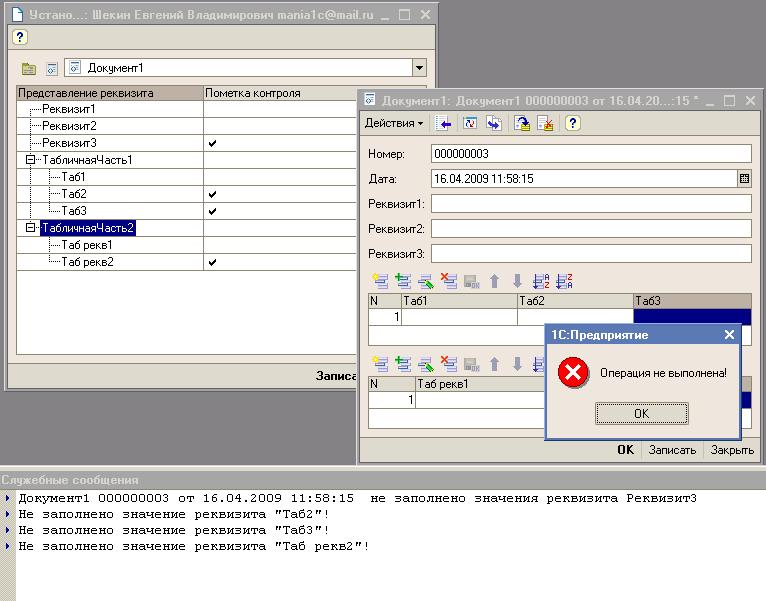Click the copy document icon in Документ1 toolbar
This screenshot has height=601, width=766.
(x=494, y=124)
